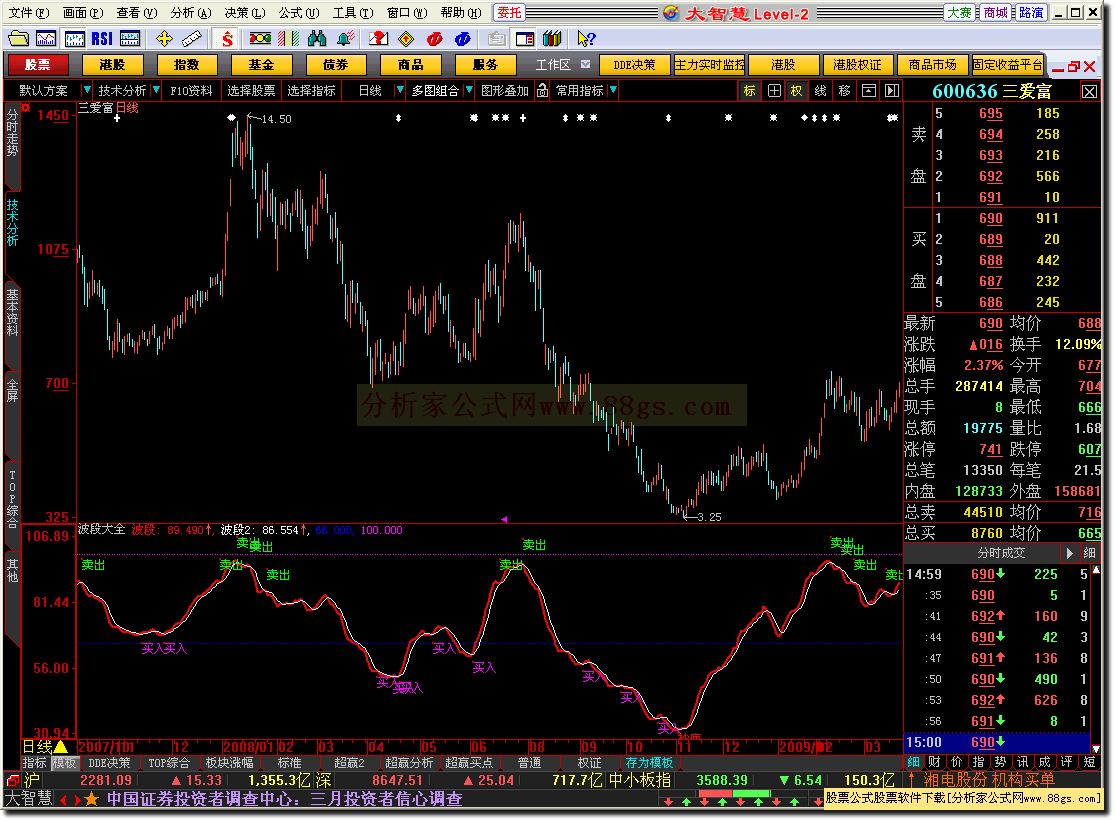Toggle the 权 adjustment button
Image resolution: width=1116 pixels, height=821 pixels.
point(796,90)
